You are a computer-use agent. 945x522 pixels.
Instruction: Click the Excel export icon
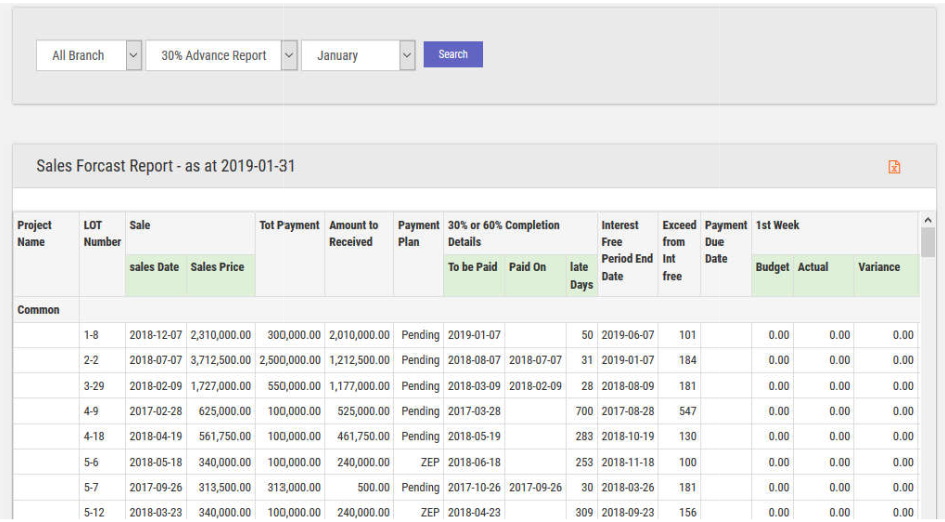pyautogui.click(x=894, y=167)
